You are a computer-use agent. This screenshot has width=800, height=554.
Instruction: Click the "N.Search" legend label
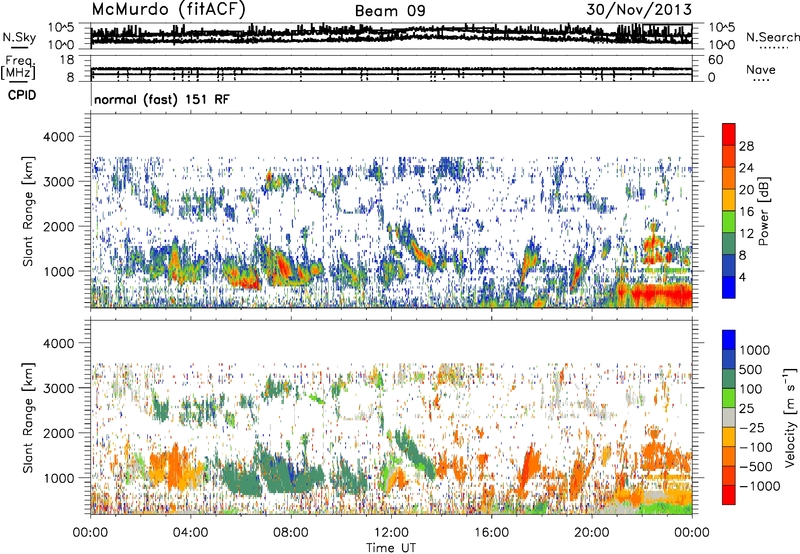[x=772, y=37]
